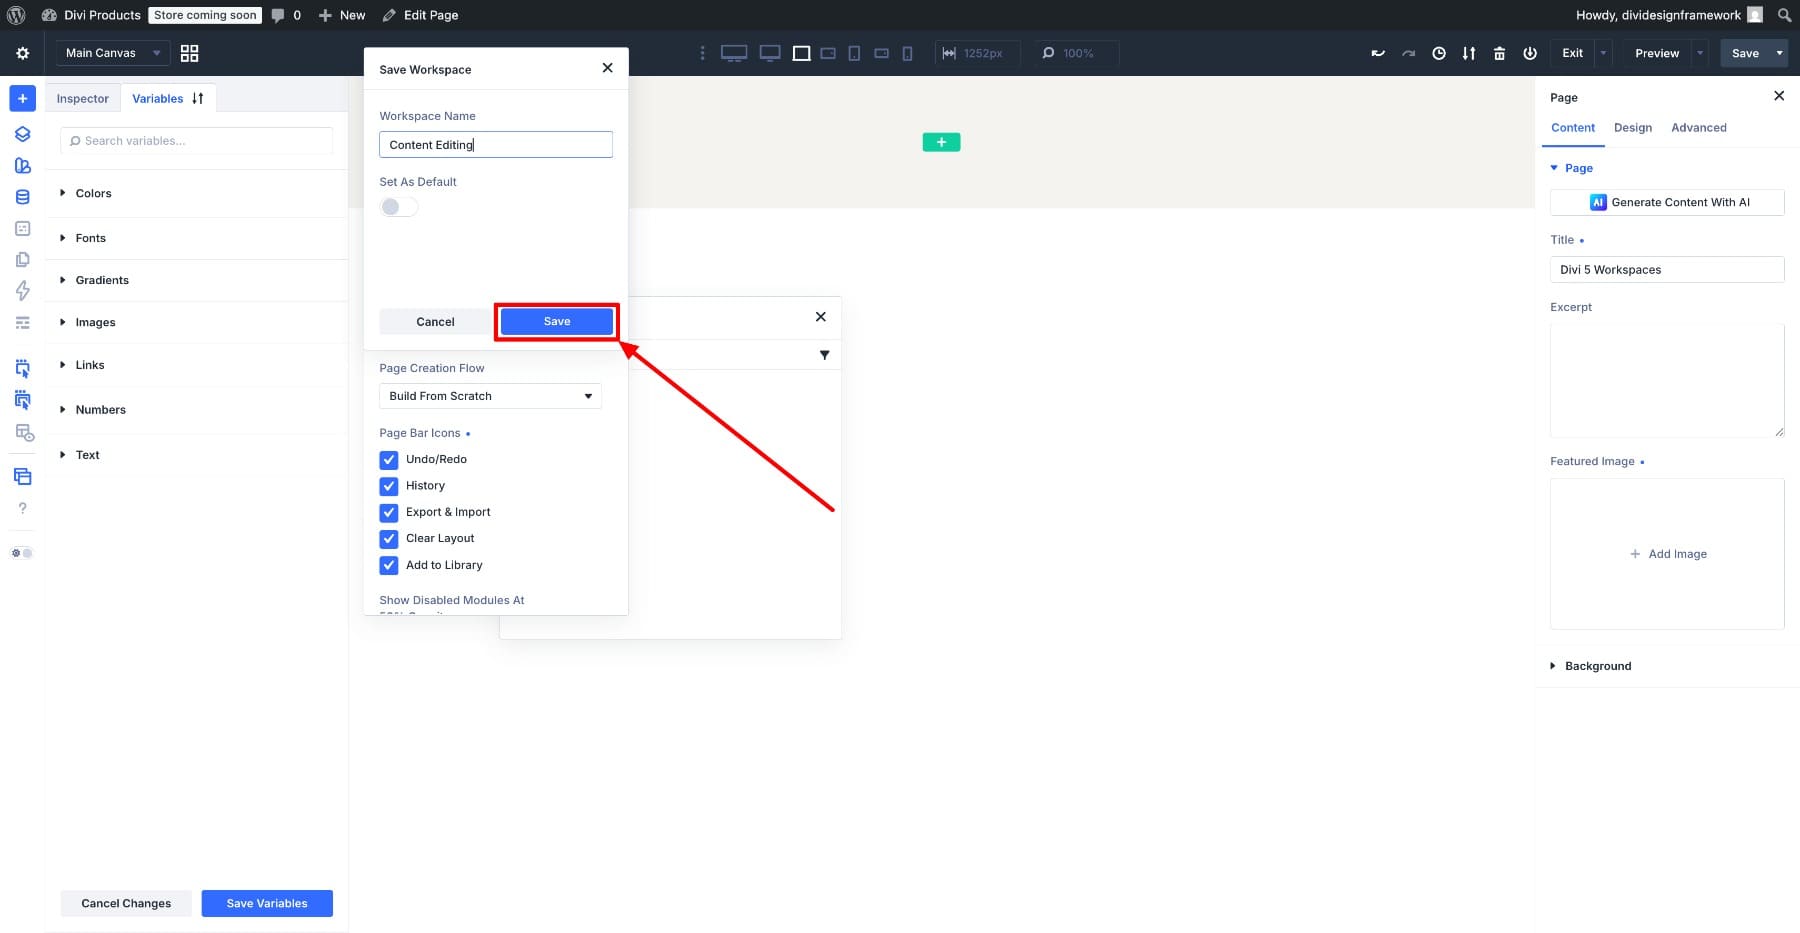Switch to the Design tab
This screenshot has width=1800, height=933.
point(1633,128)
